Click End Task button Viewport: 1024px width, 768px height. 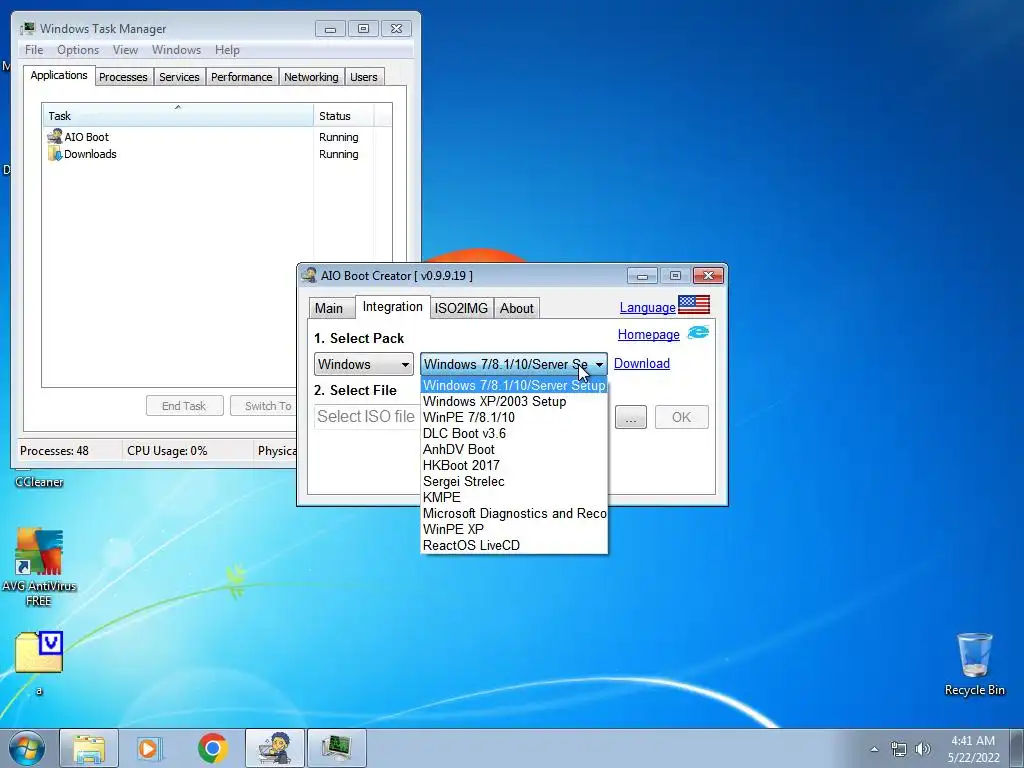click(184, 406)
